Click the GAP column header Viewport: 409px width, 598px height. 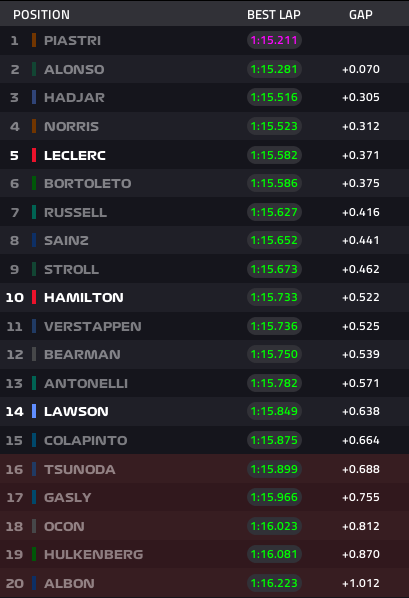pyautogui.click(x=361, y=14)
